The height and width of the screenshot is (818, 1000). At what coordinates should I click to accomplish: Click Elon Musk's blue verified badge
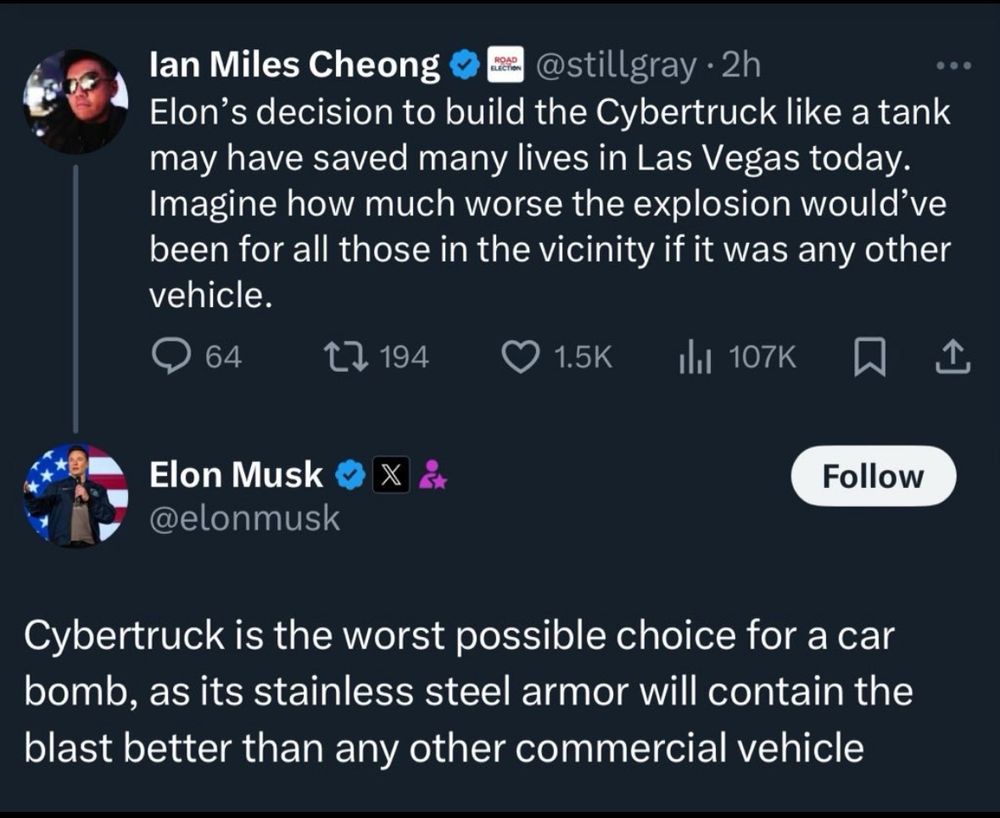(x=350, y=476)
